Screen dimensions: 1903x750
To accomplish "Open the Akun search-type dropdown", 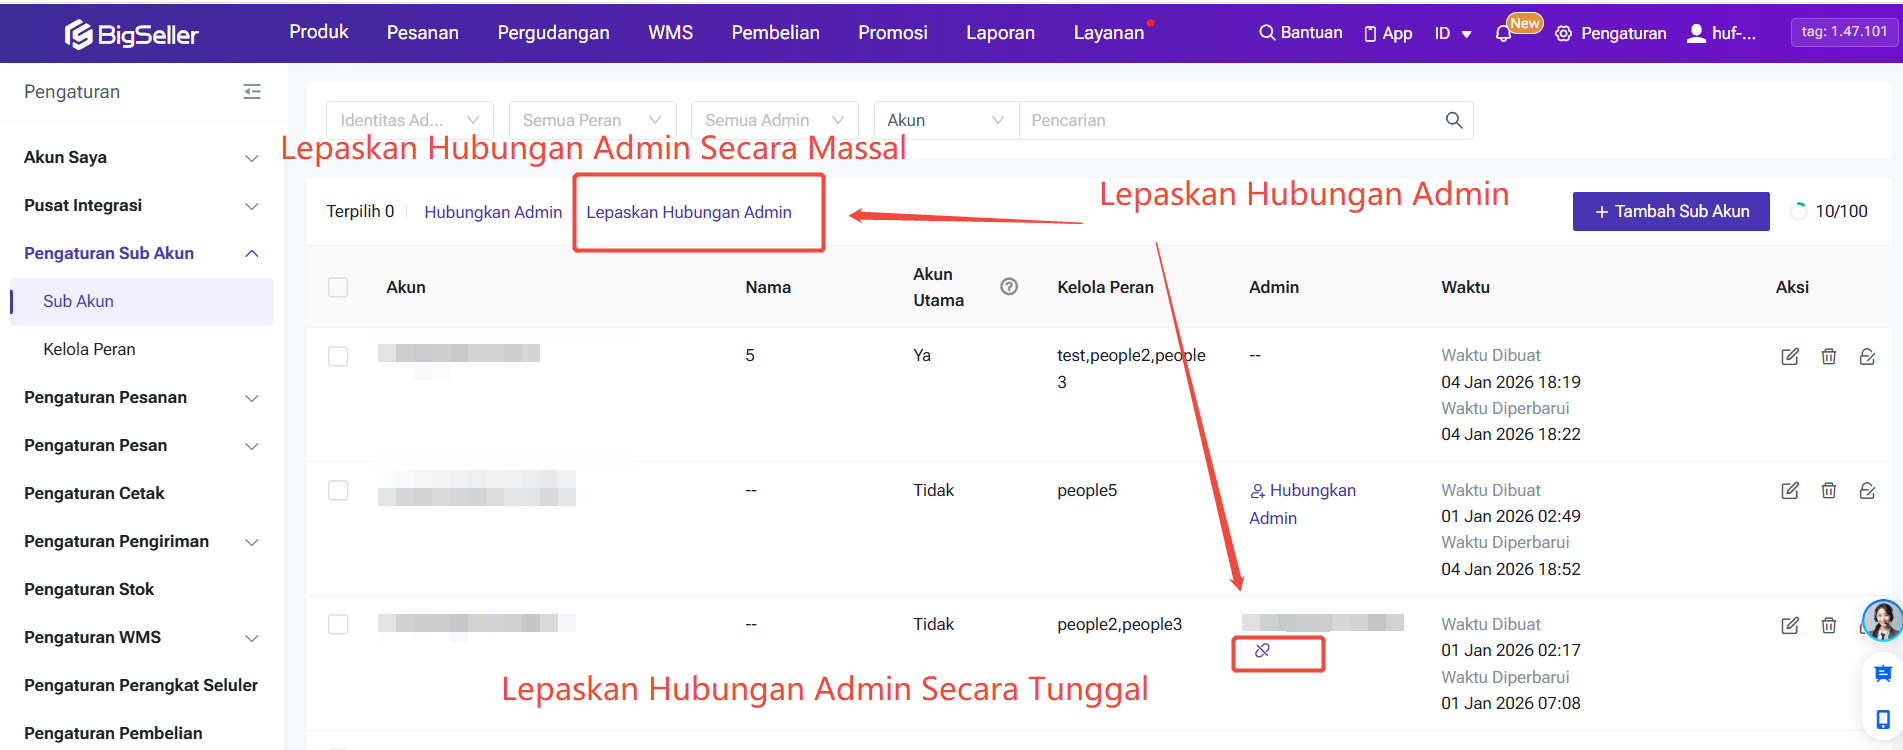I will click(946, 120).
